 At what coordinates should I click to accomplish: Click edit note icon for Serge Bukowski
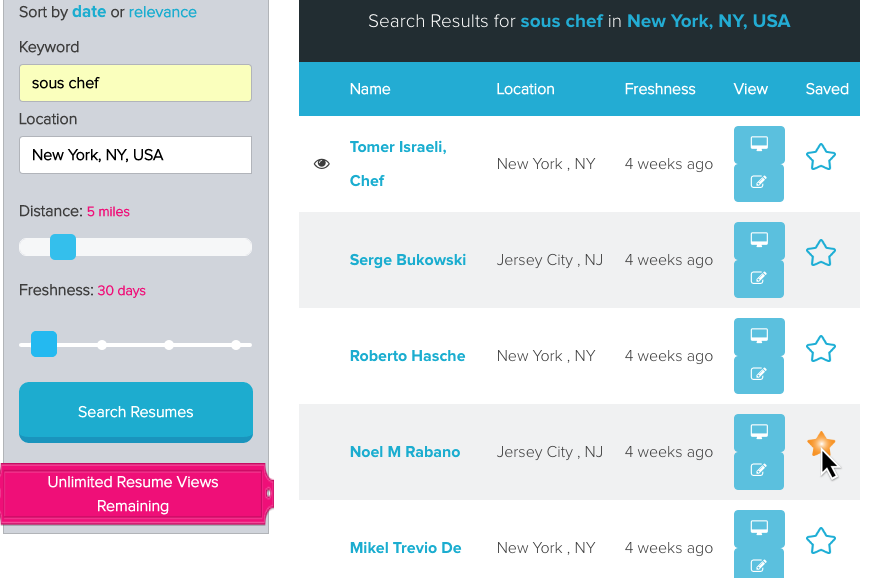pyautogui.click(x=759, y=279)
